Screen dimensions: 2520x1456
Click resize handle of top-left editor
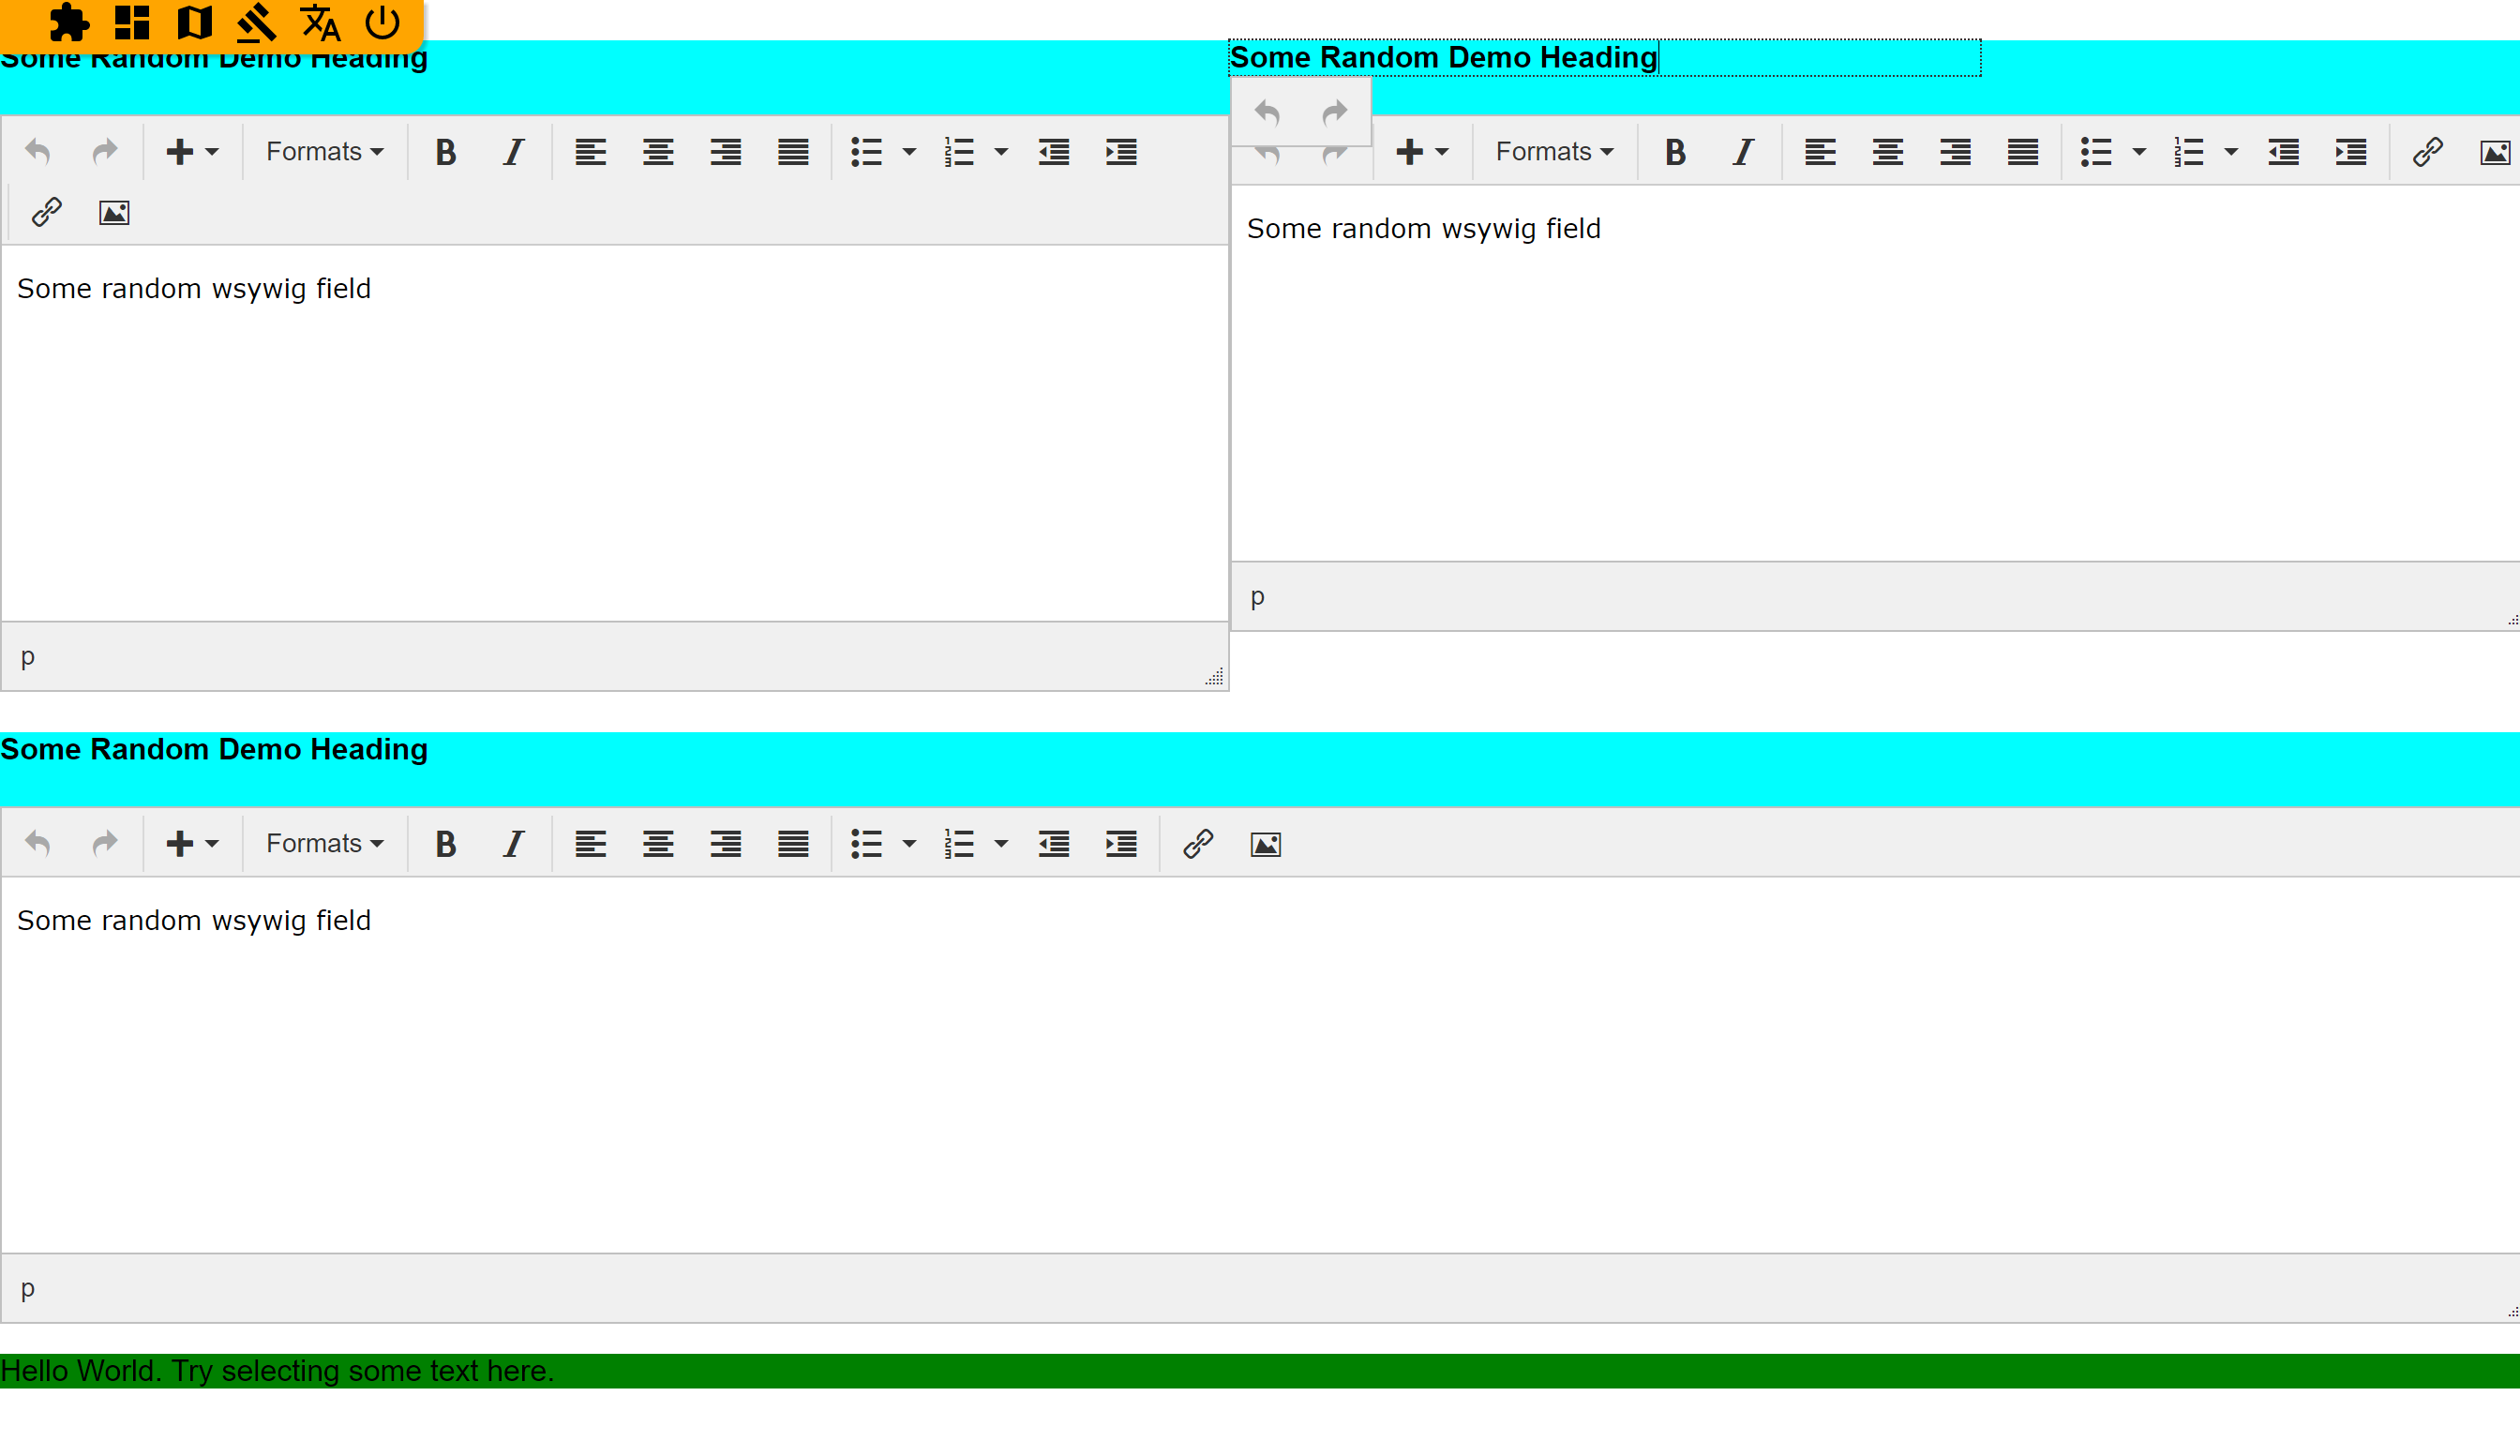click(1214, 678)
